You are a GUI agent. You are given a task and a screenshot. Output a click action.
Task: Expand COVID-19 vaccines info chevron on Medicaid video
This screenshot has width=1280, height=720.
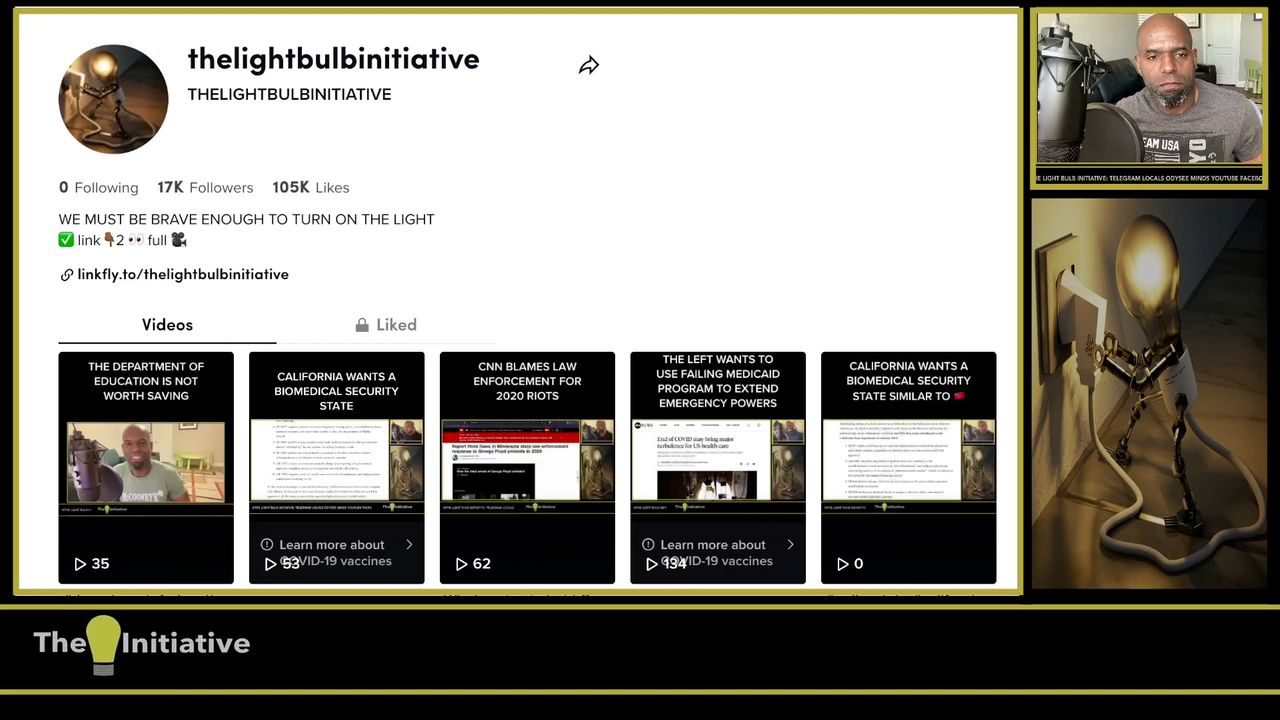point(790,545)
